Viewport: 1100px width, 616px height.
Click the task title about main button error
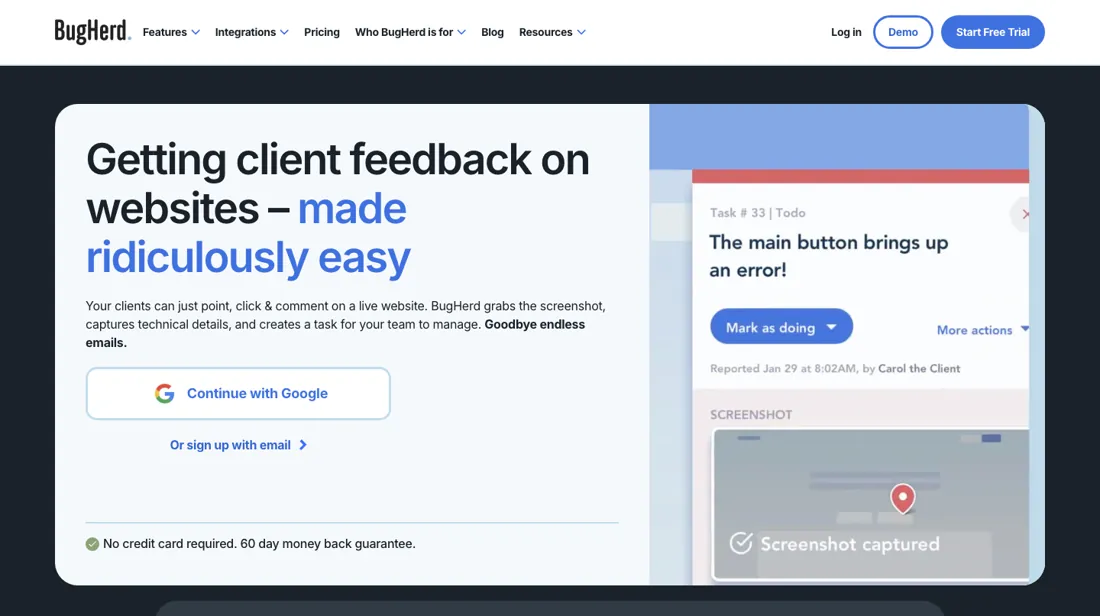[x=829, y=256]
